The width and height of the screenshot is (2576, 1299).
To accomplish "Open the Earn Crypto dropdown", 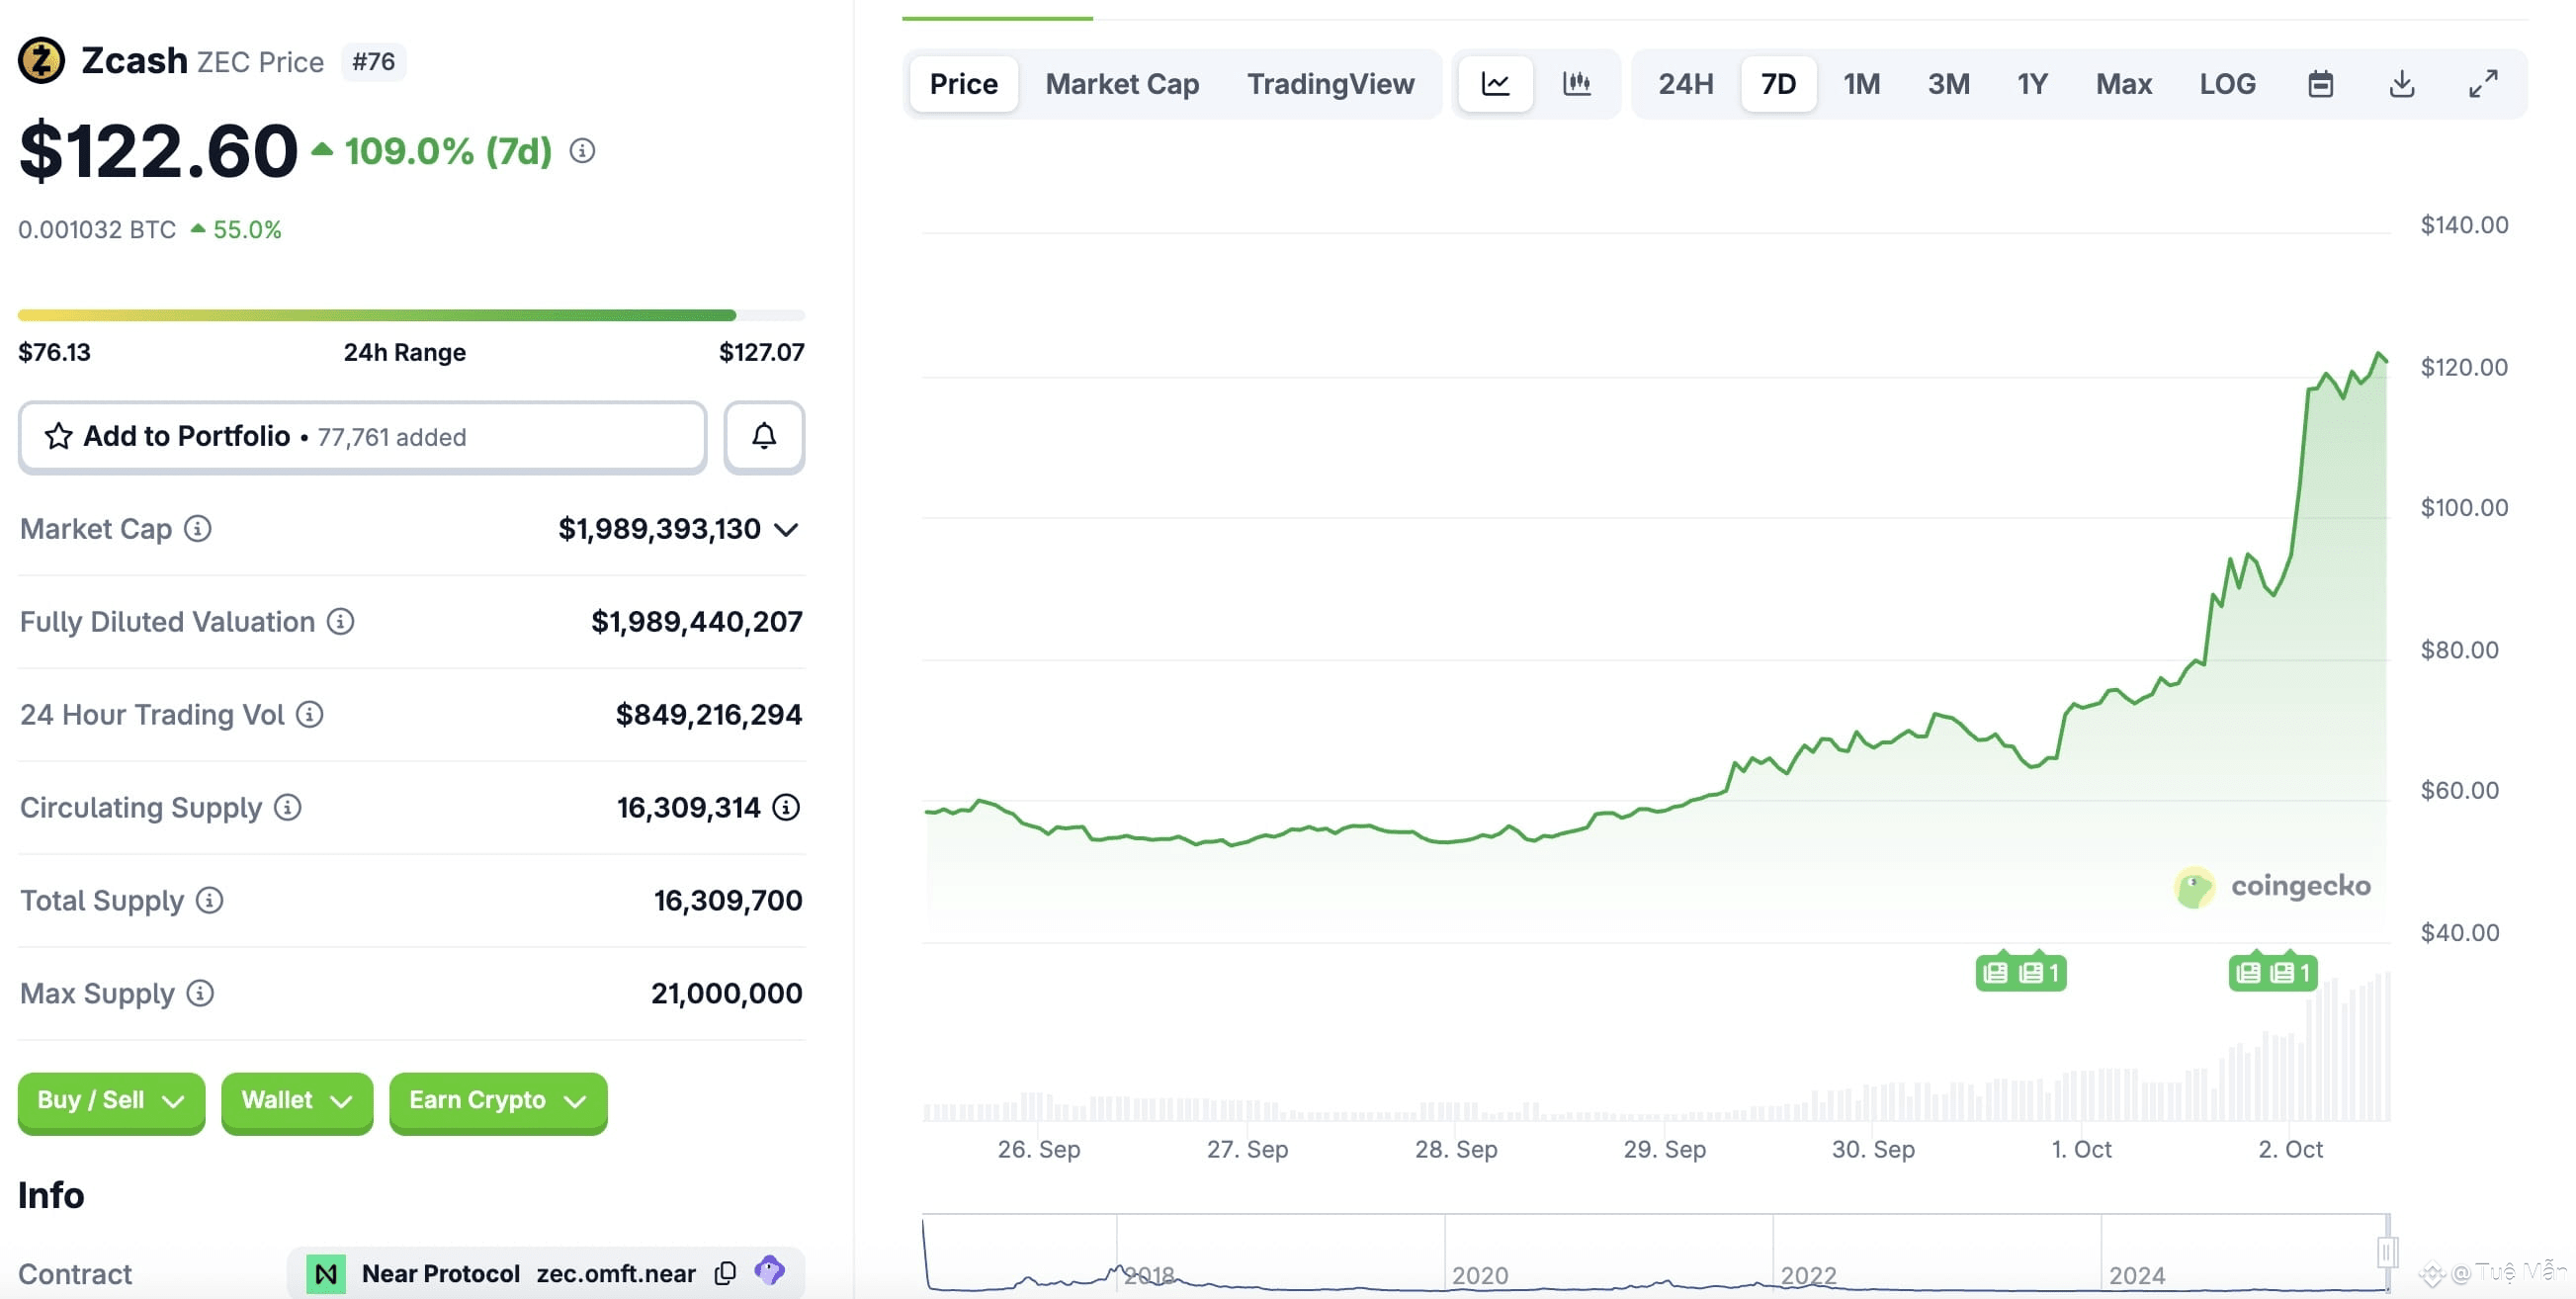I will 497,1101.
